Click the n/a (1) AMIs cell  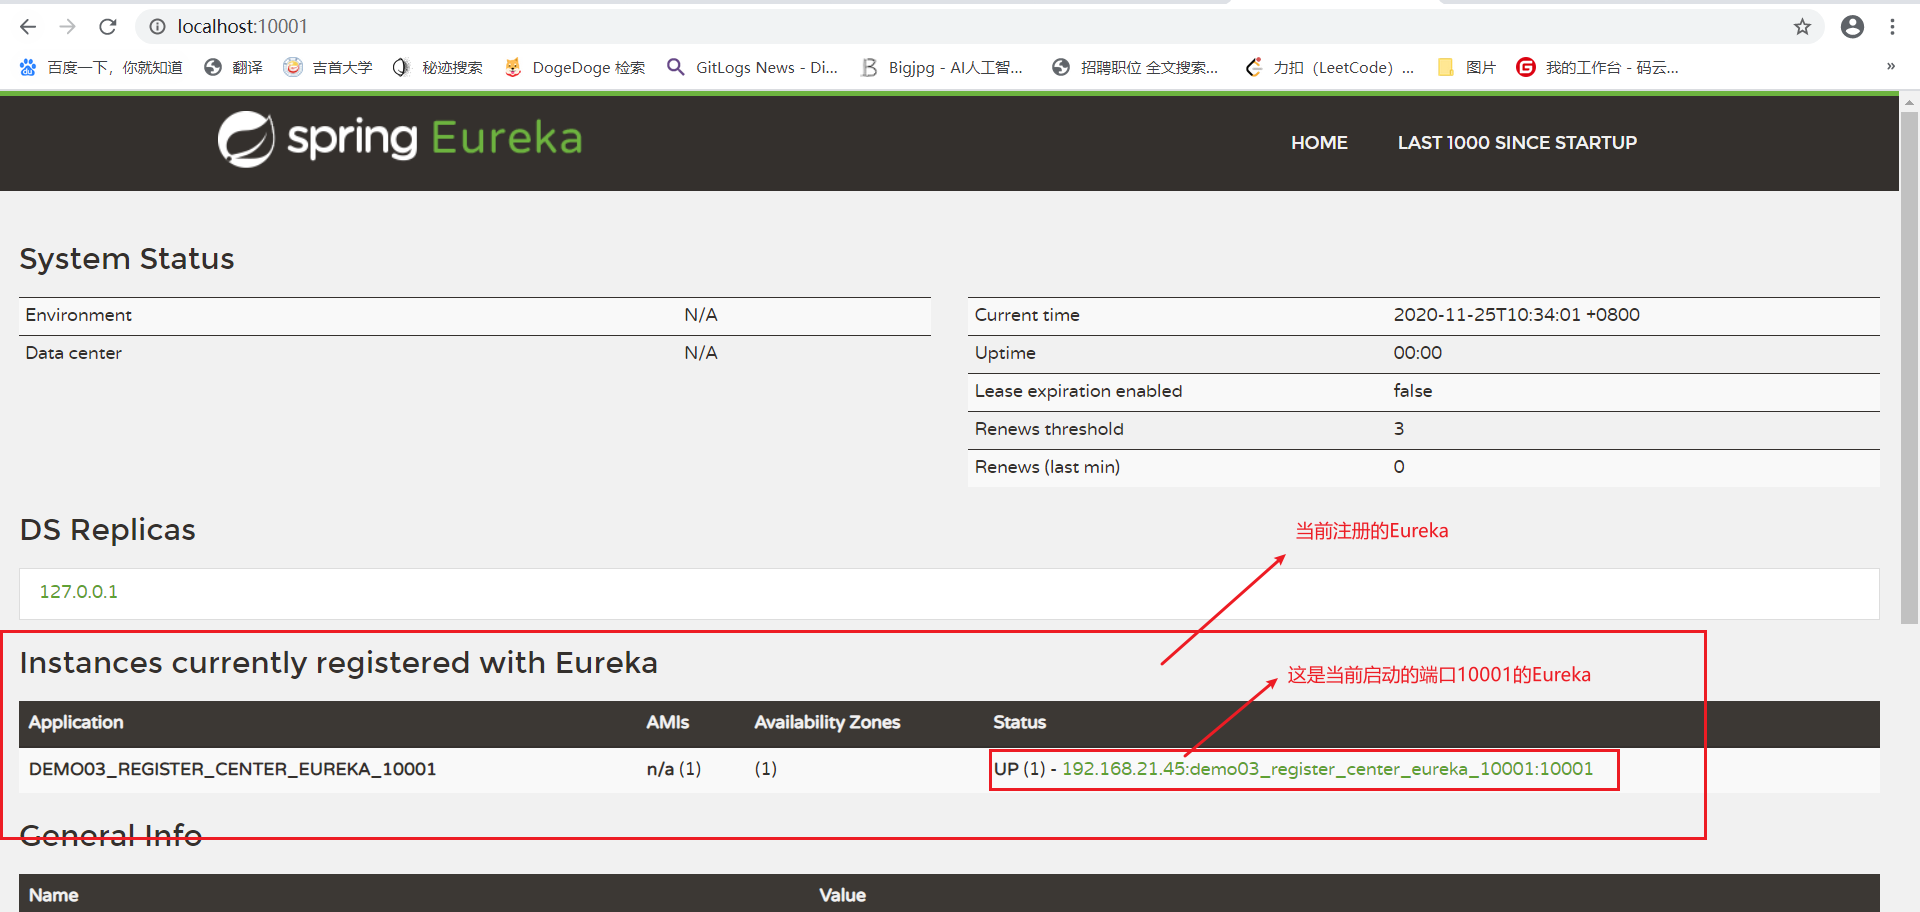pos(674,769)
